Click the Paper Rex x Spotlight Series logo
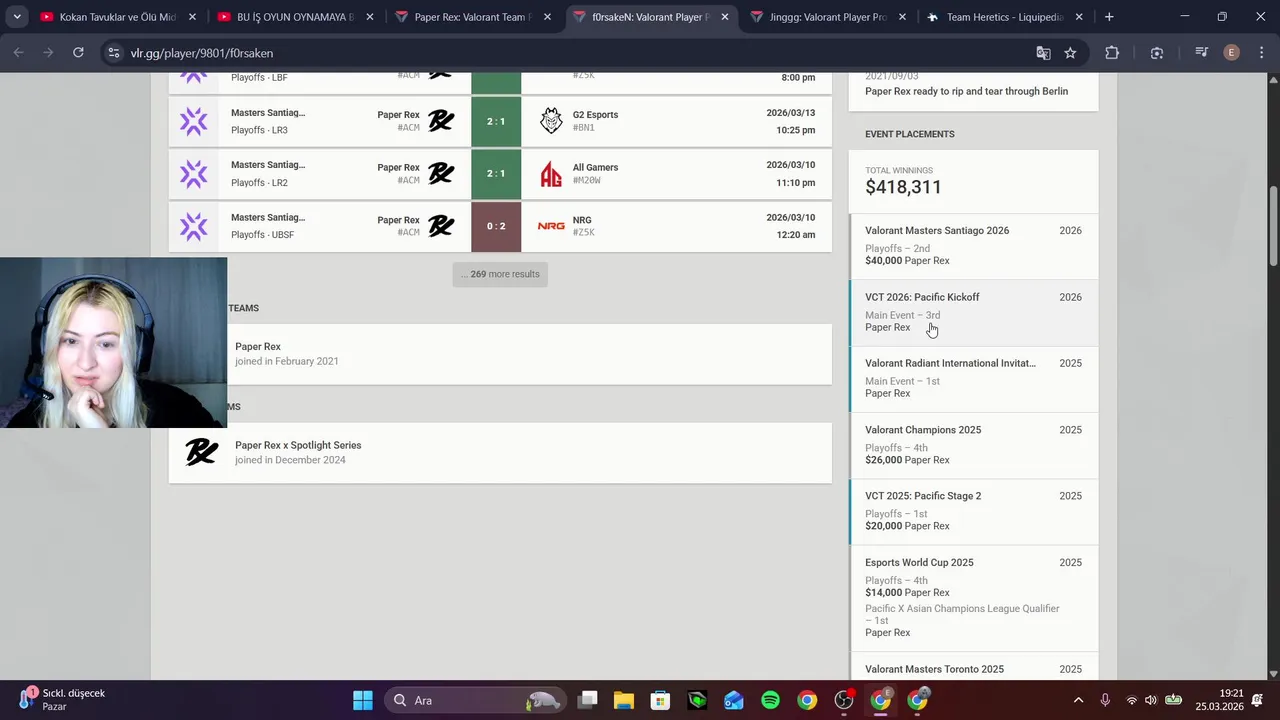Image resolution: width=1280 pixels, height=720 pixels. coord(201,452)
